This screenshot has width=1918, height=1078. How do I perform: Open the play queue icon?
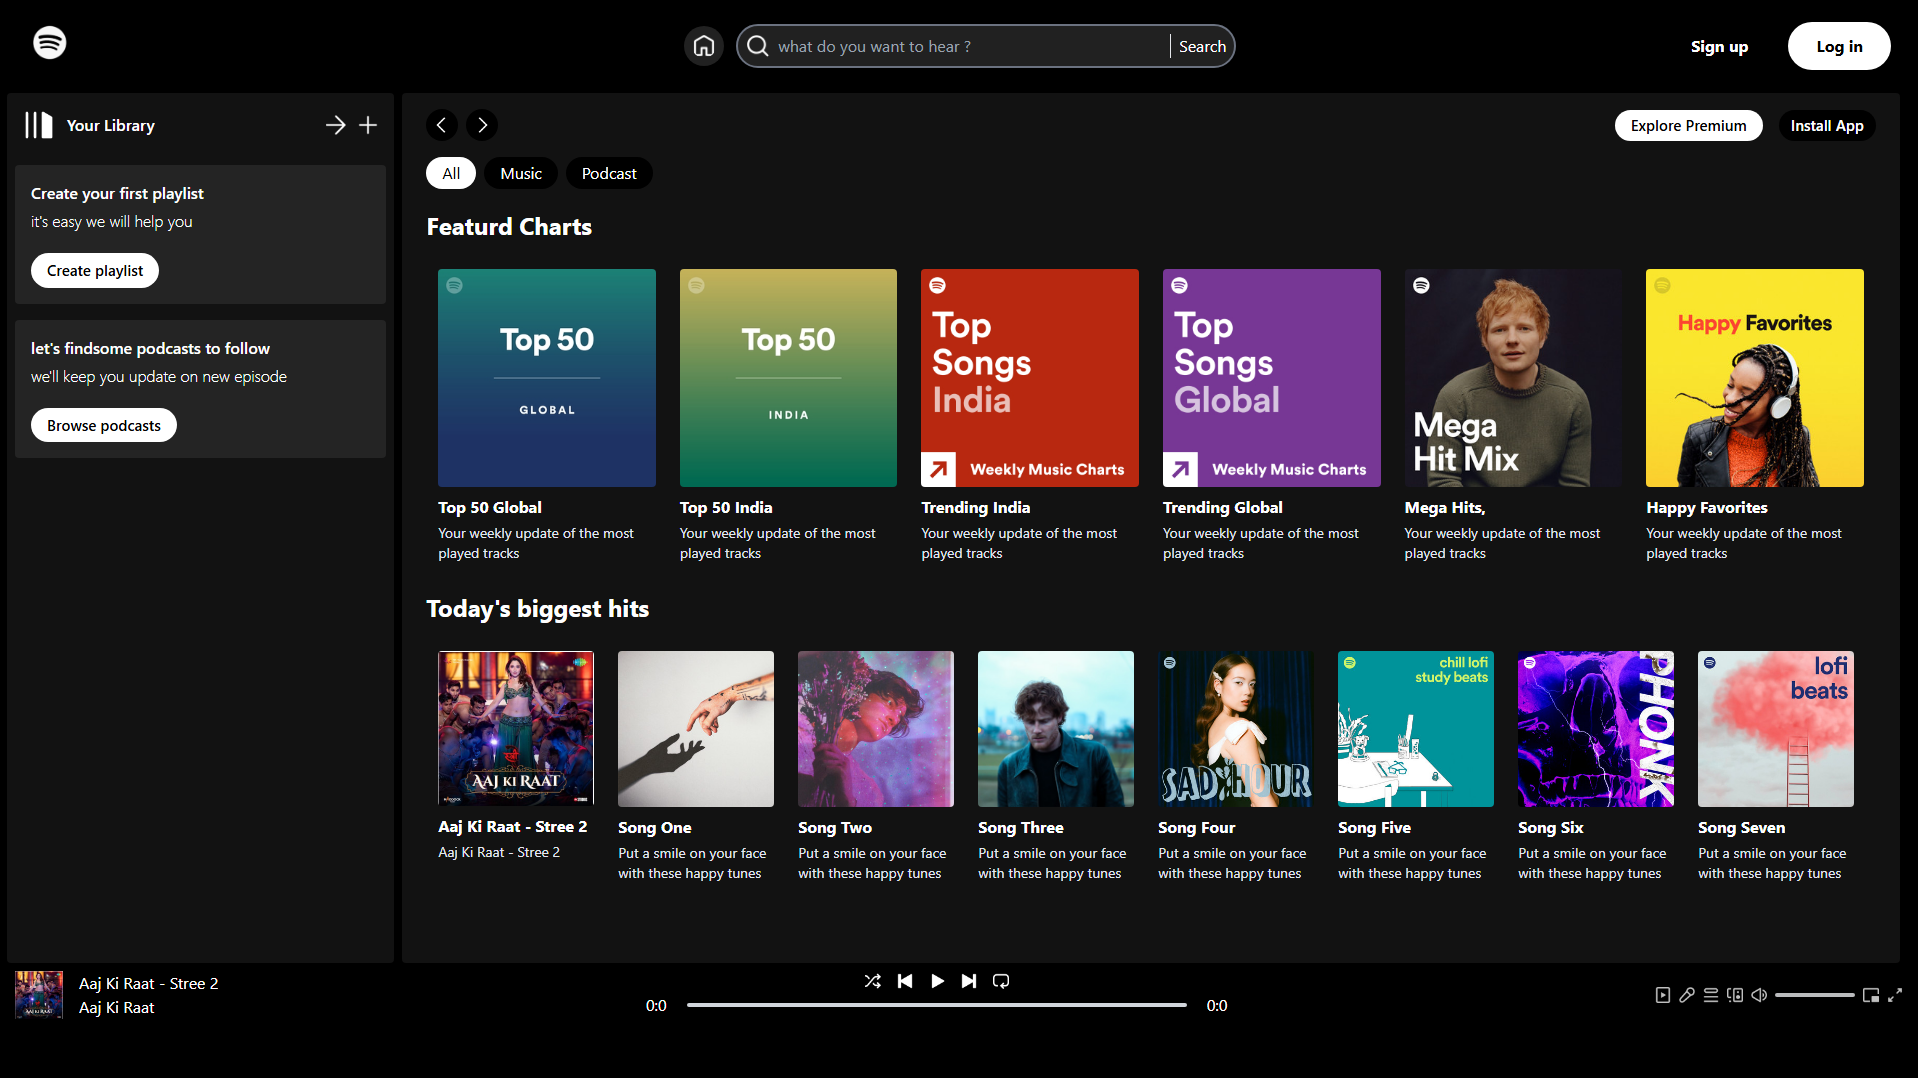coord(1711,995)
